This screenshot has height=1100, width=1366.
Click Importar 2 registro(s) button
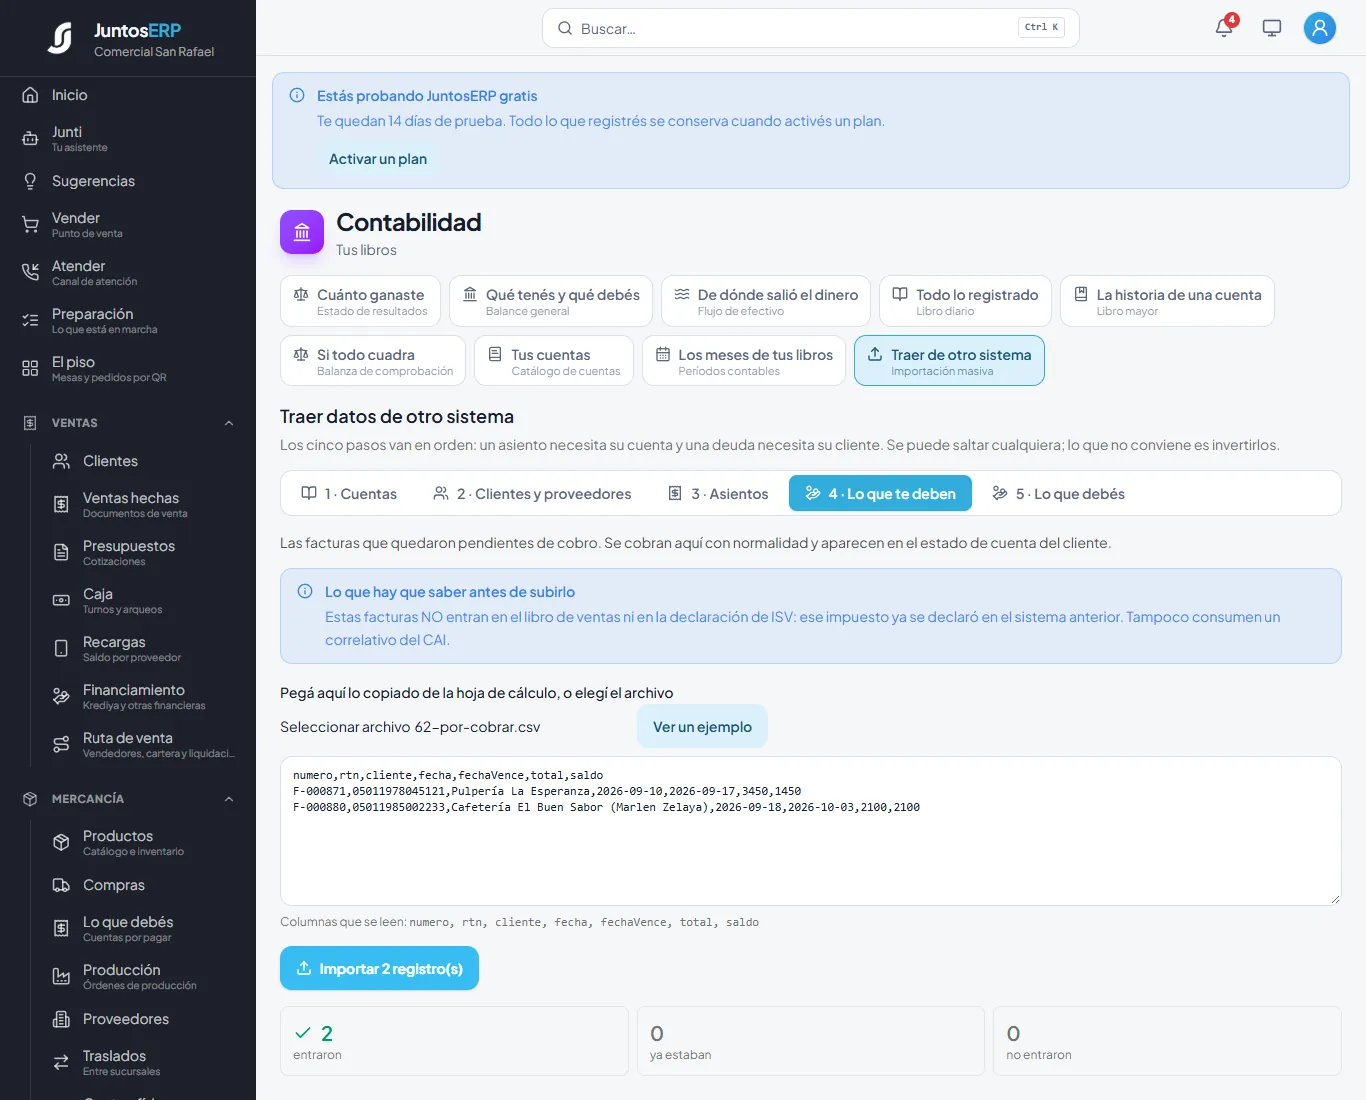[379, 968]
